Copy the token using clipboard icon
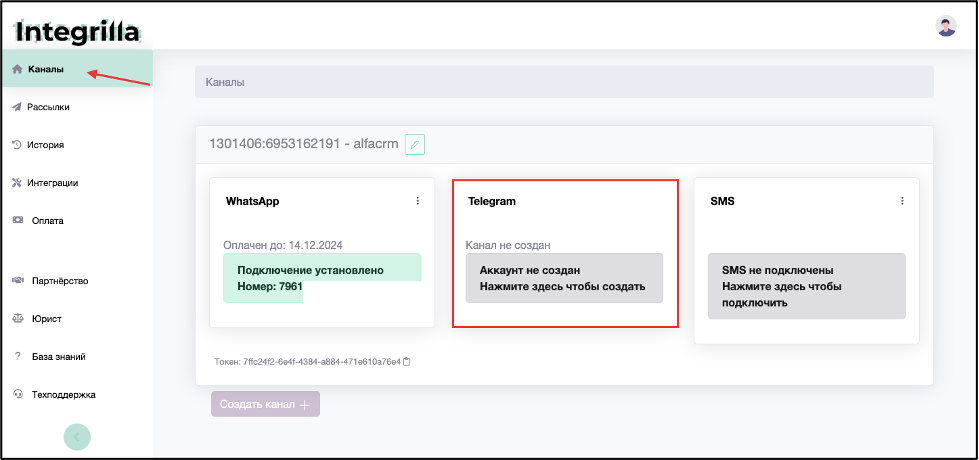The width and height of the screenshot is (979, 460). point(406,361)
